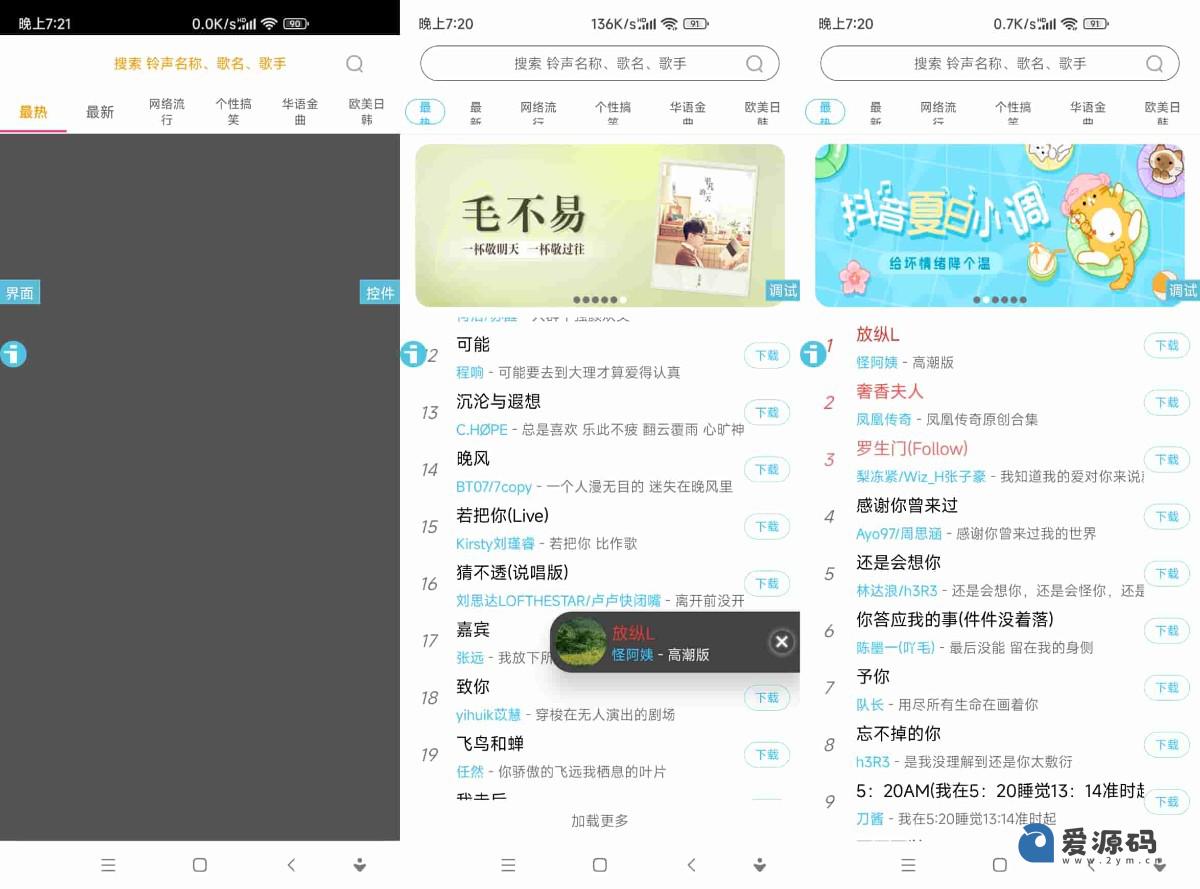Open artist link C.HØPE
1200x889 pixels.
click(x=482, y=429)
